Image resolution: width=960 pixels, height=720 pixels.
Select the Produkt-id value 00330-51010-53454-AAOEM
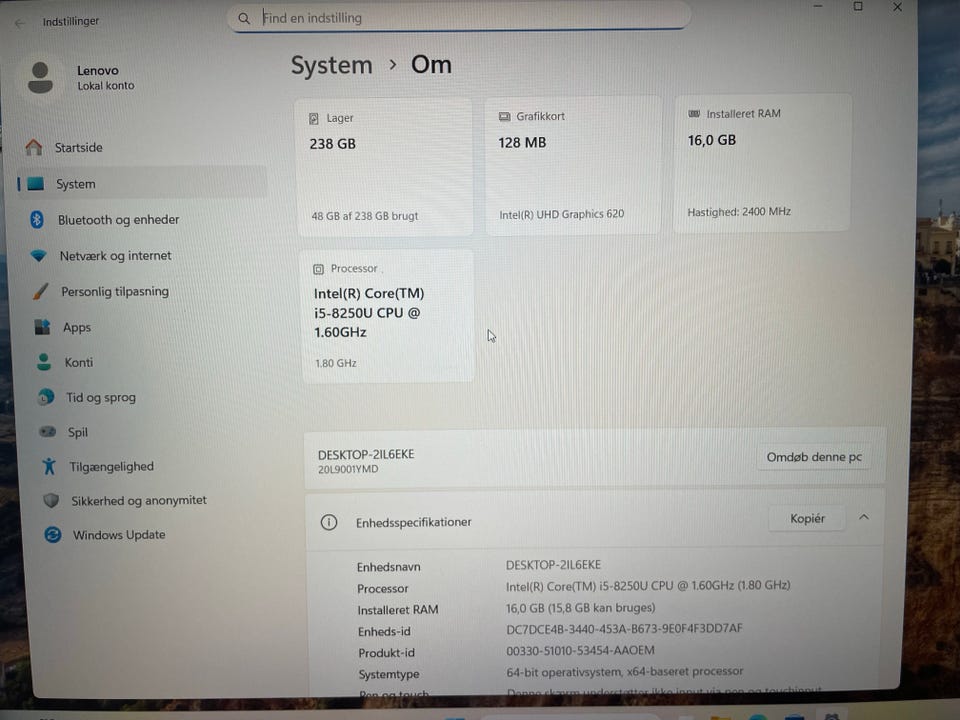point(580,650)
